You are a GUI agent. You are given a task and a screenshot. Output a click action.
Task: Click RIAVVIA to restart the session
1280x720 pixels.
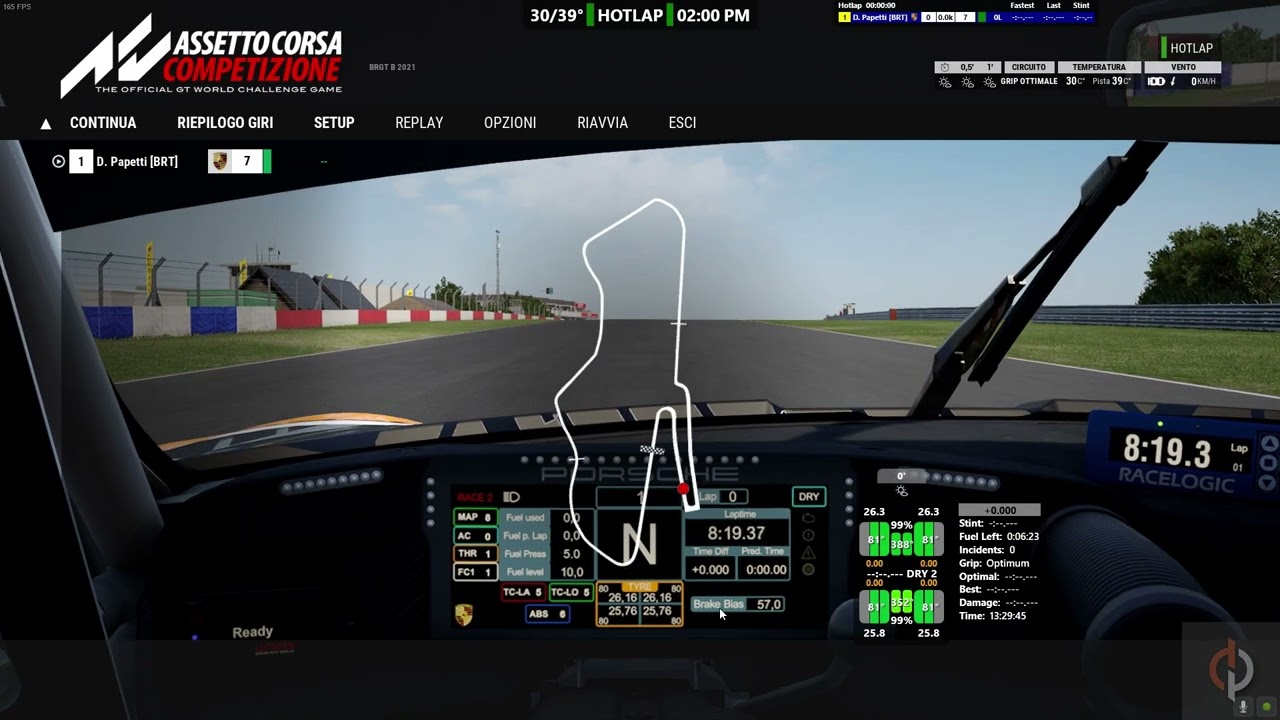pos(602,123)
